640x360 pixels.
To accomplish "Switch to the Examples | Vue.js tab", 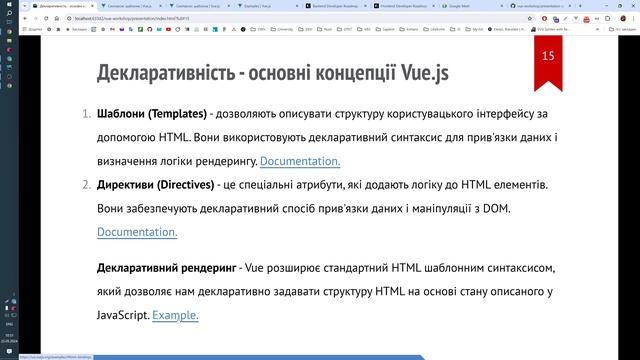I will (x=267, y=6).
